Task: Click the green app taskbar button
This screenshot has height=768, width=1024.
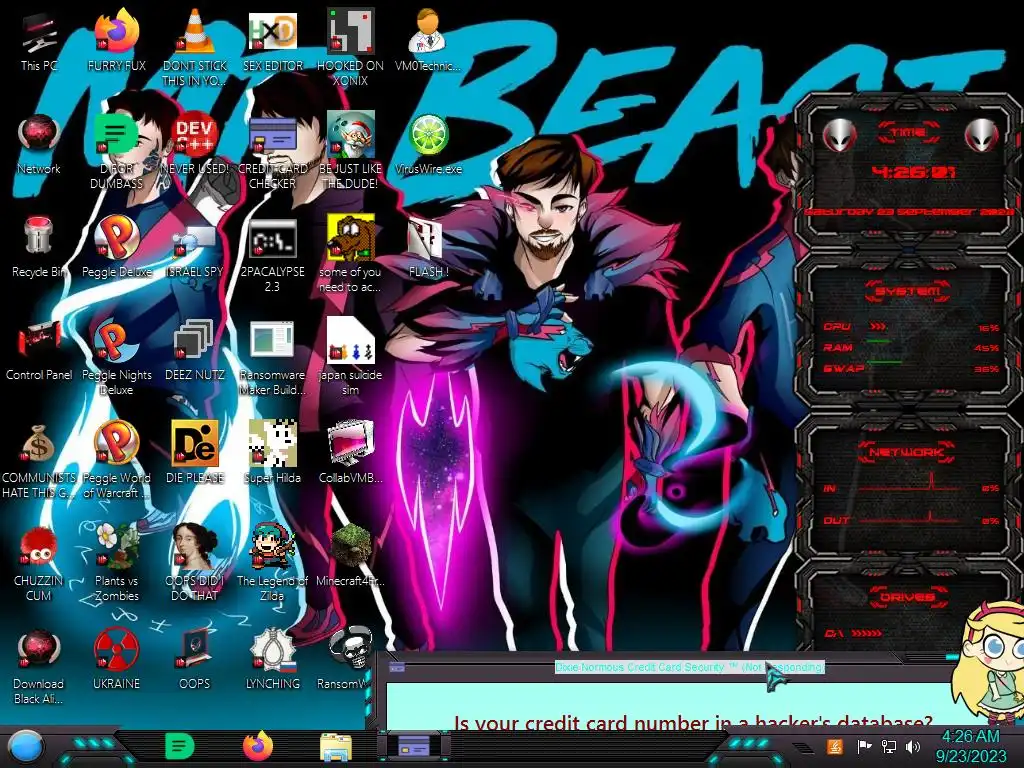Action: [180, 746]
